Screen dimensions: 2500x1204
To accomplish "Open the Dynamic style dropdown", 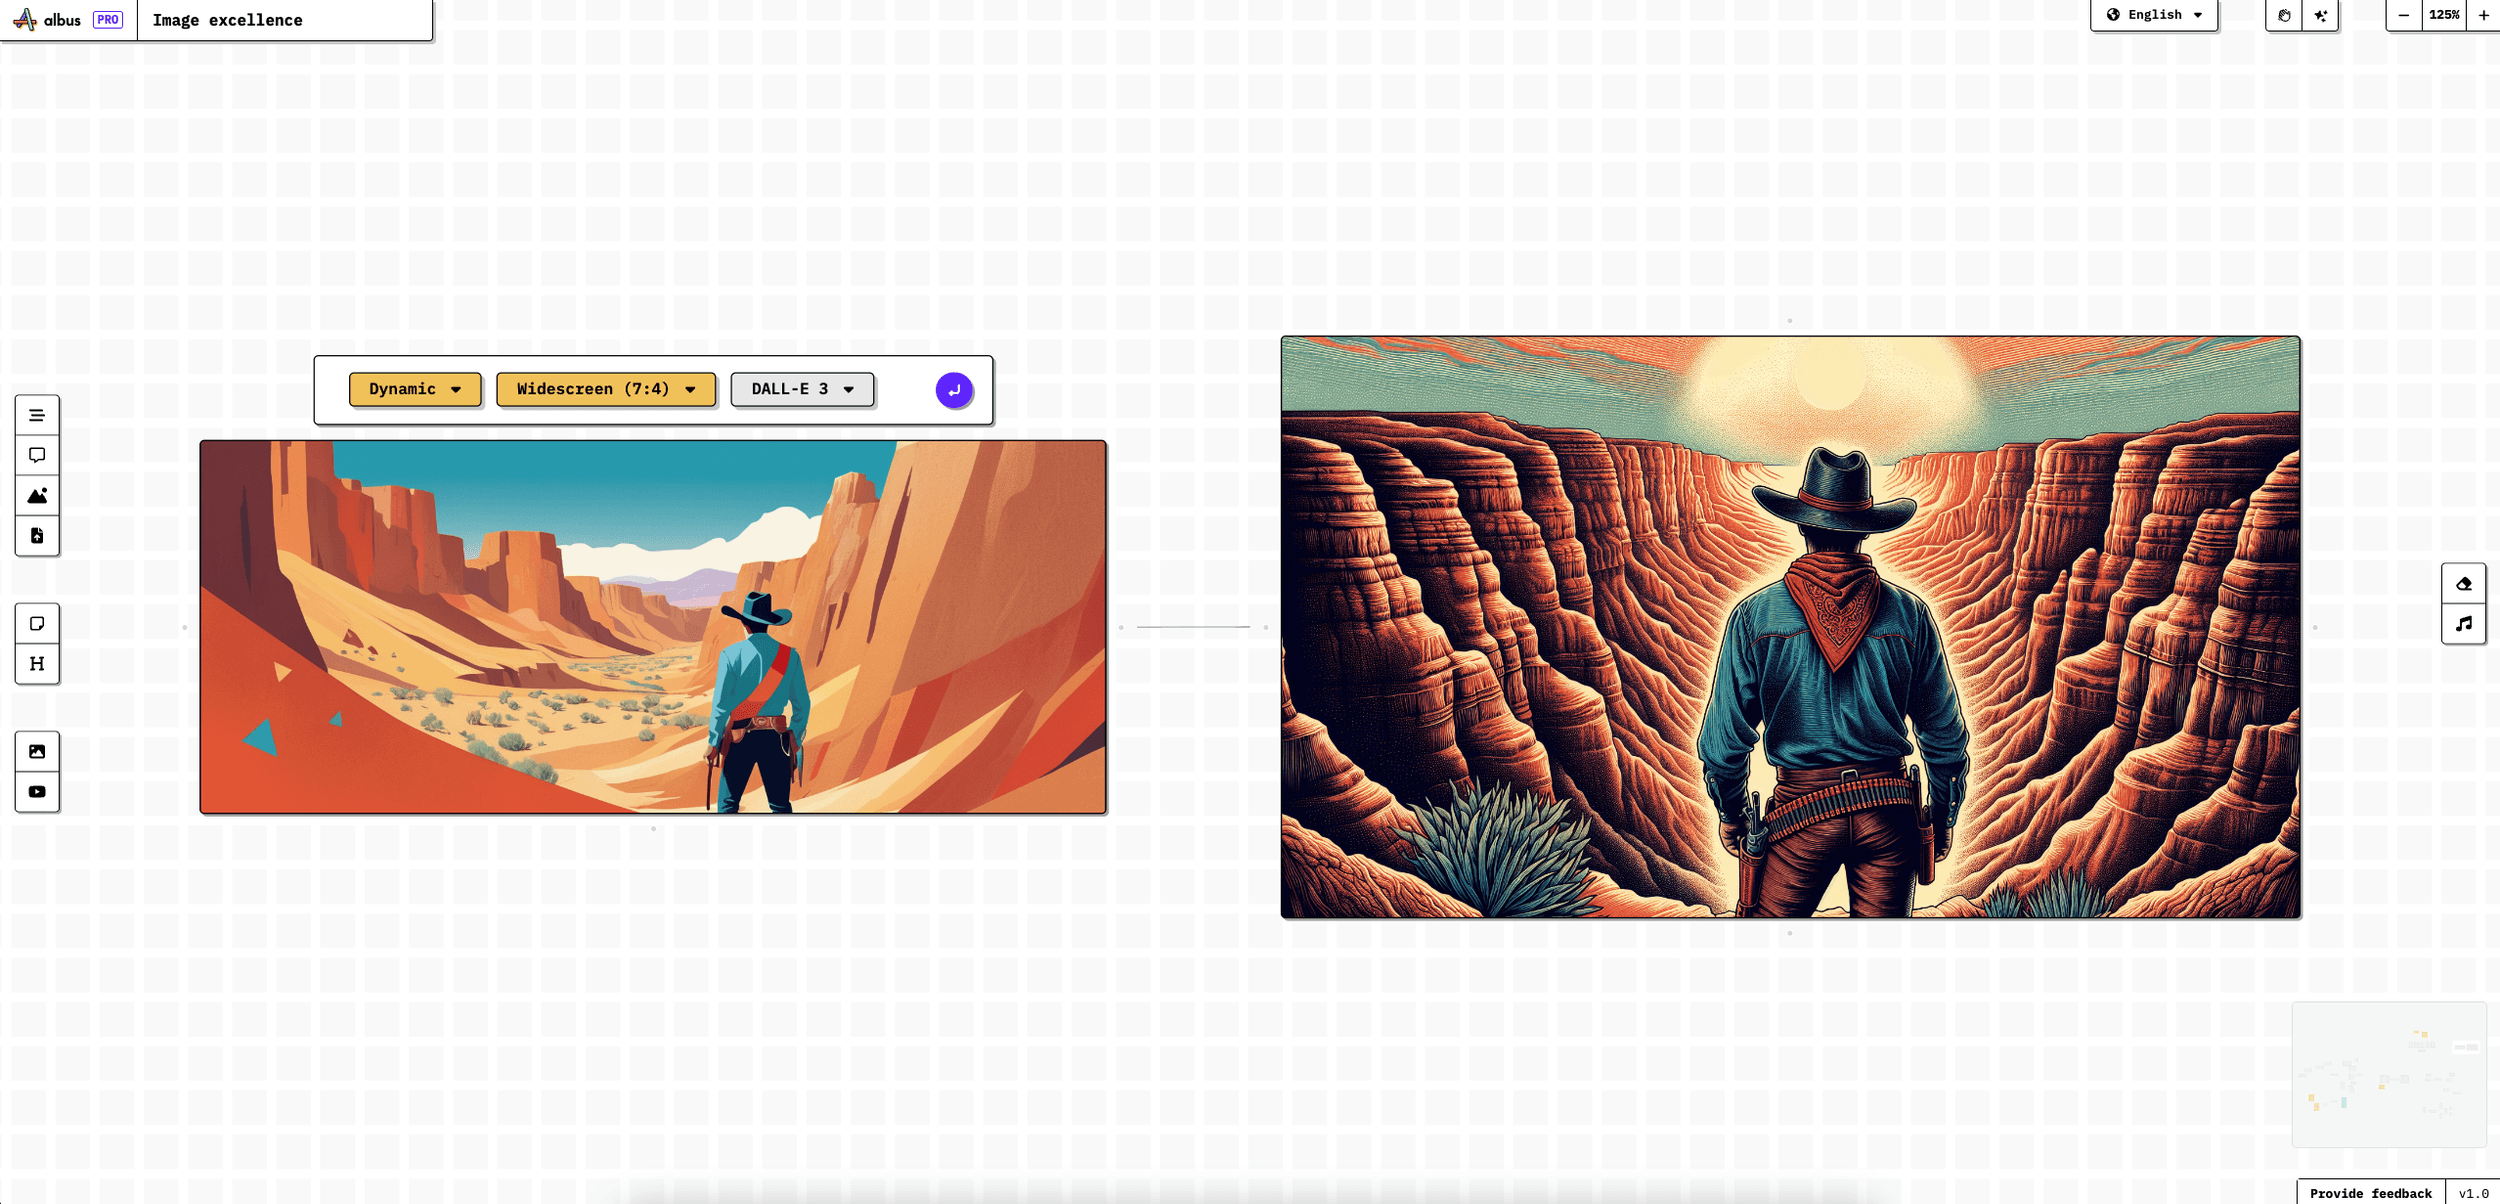I will tap(415, 389).
